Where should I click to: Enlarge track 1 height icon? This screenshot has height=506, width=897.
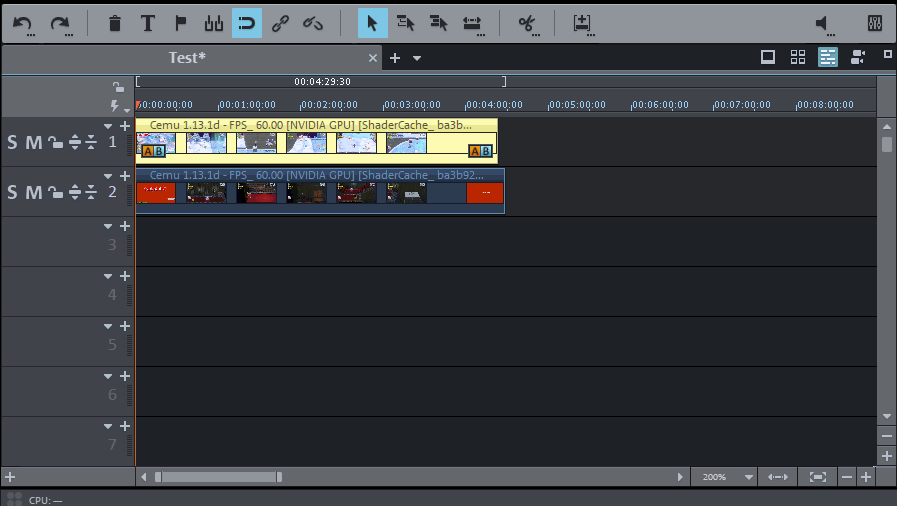pos(74,142)
